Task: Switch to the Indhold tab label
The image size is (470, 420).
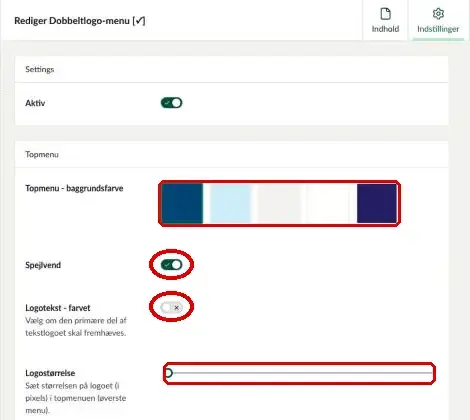Action: 385,29
